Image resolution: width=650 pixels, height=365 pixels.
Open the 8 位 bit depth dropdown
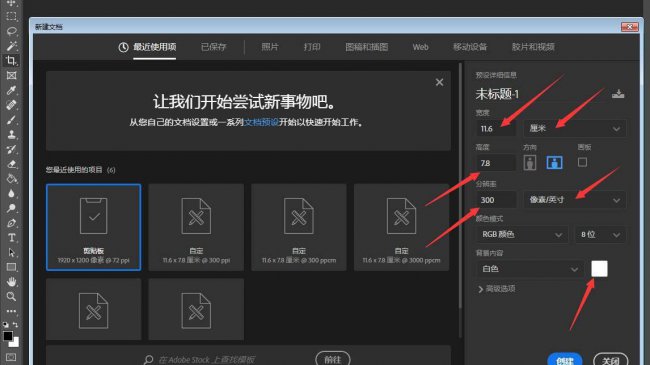[600, 235]
